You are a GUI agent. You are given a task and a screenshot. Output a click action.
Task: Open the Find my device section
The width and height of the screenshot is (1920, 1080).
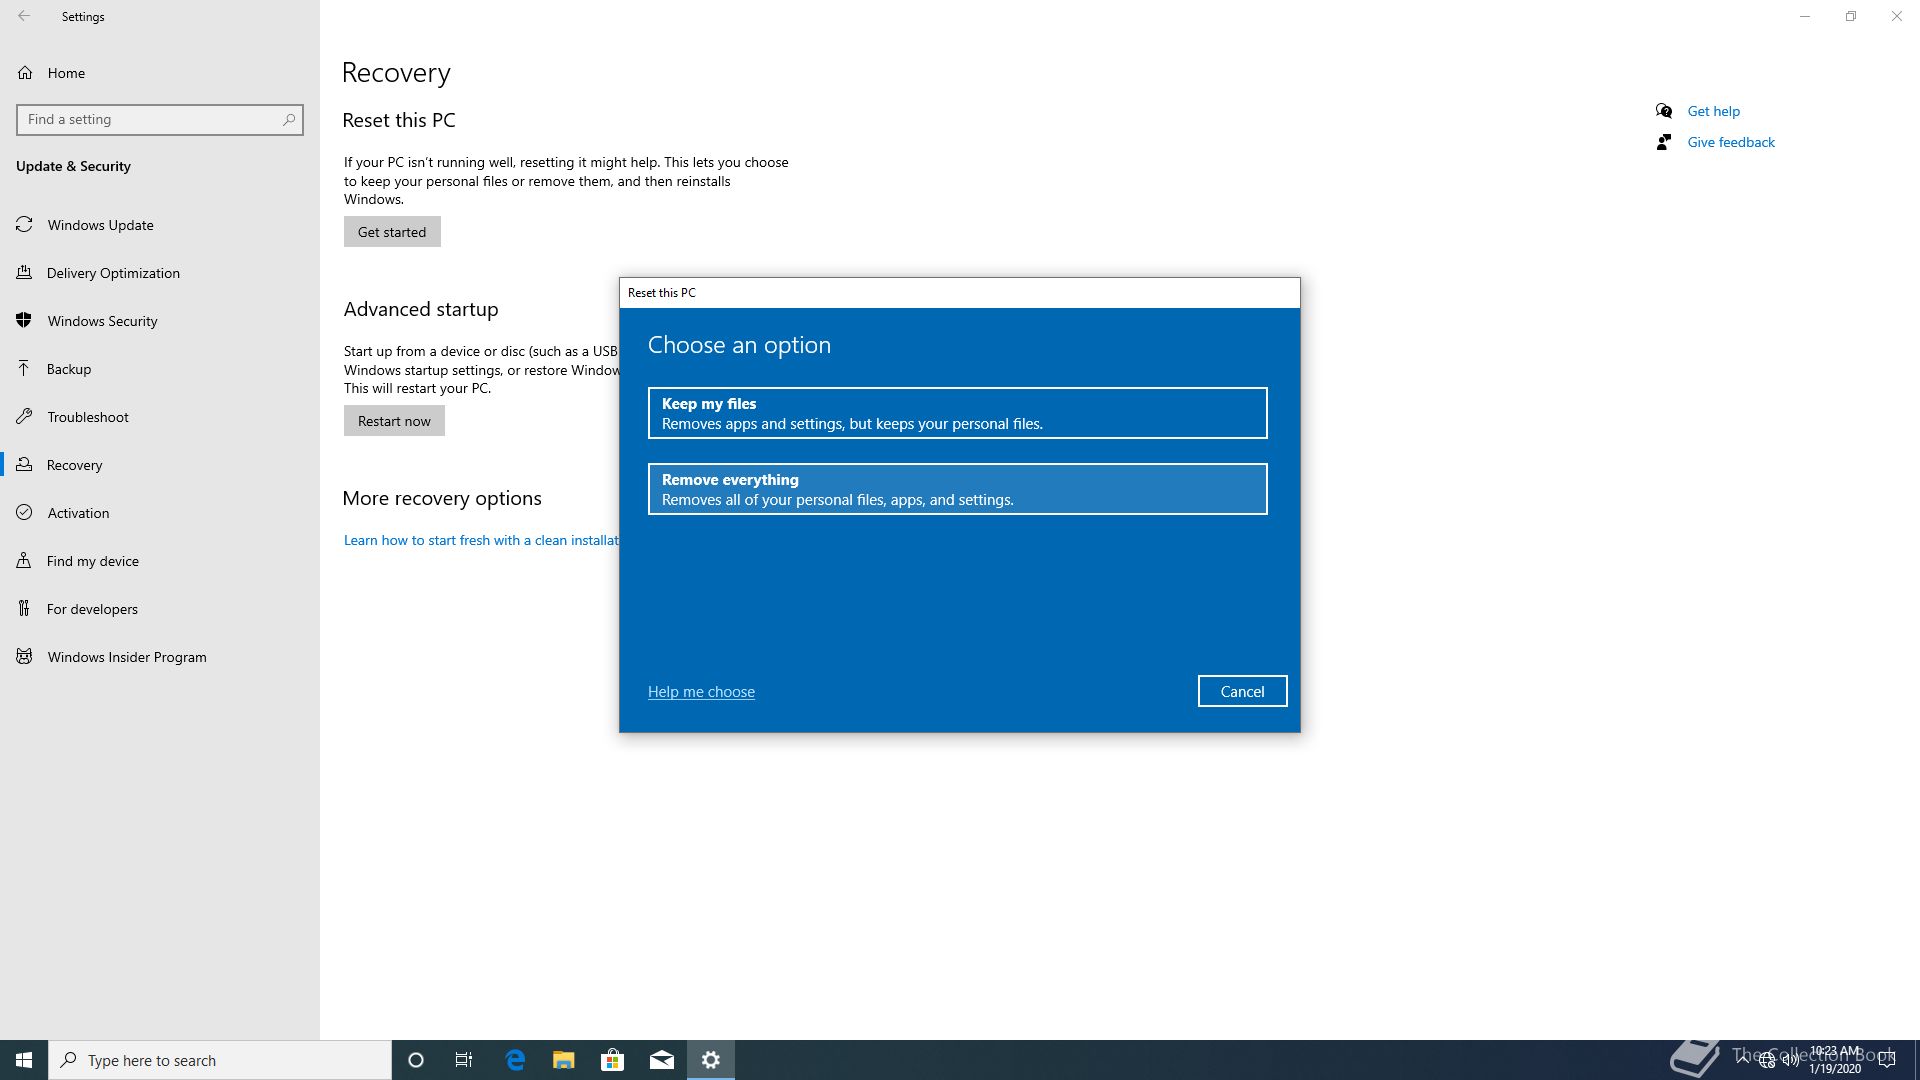point(92,561)
